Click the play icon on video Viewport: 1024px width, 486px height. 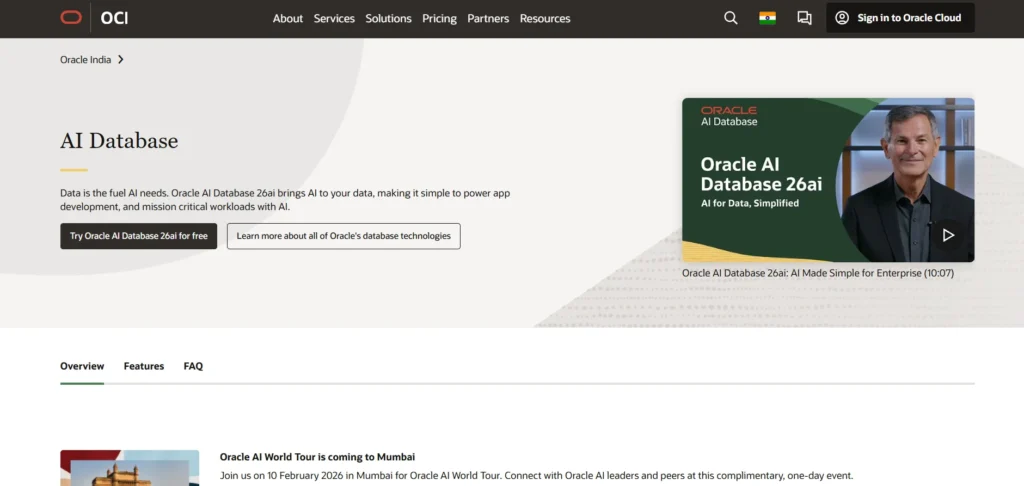948,235
